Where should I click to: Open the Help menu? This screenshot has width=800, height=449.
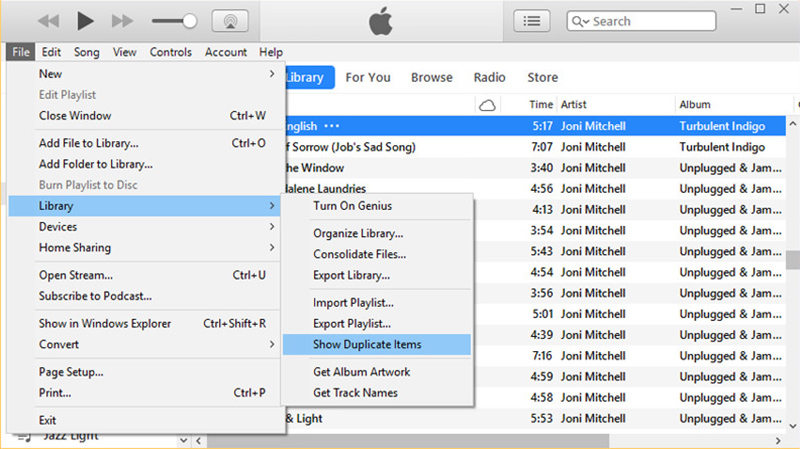(270, 52)
